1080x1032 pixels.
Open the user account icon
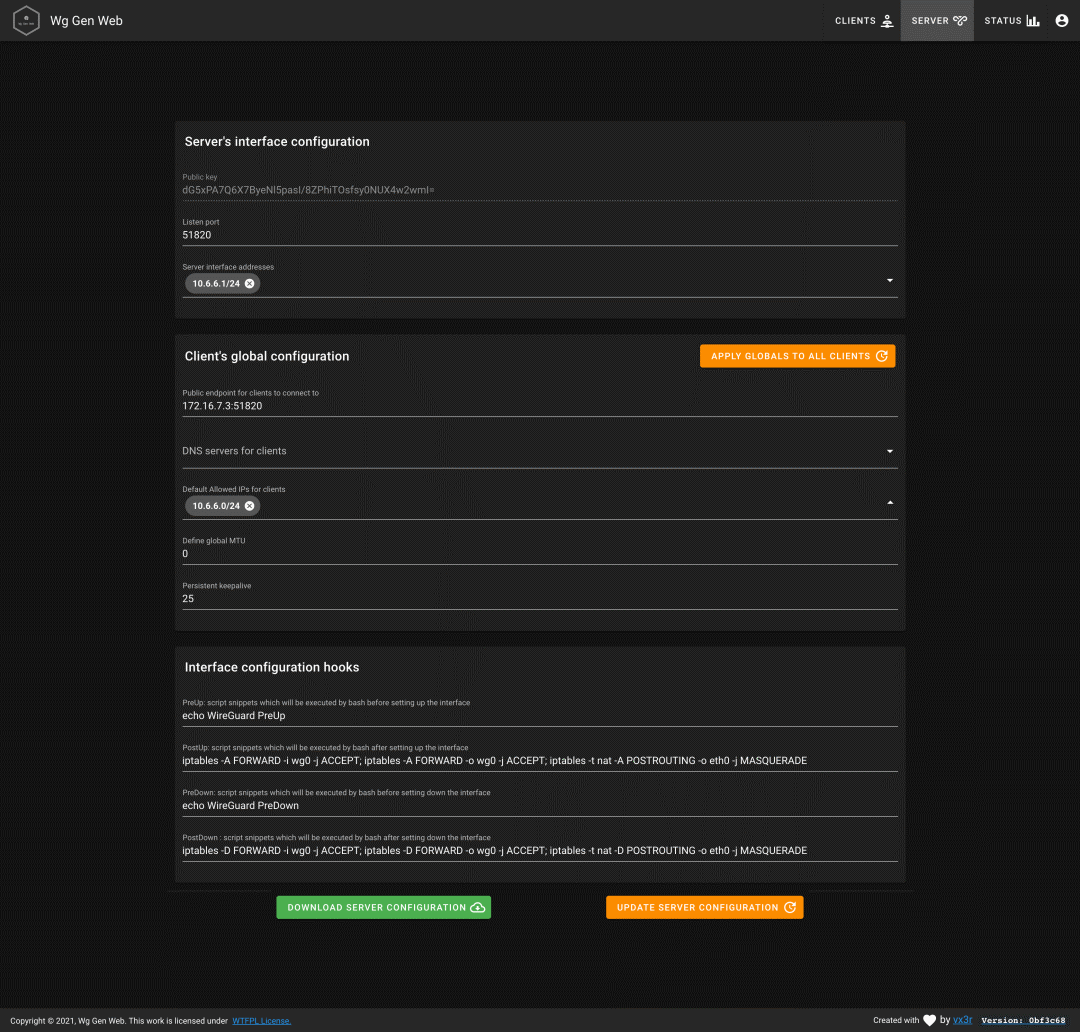point(1061,21)
